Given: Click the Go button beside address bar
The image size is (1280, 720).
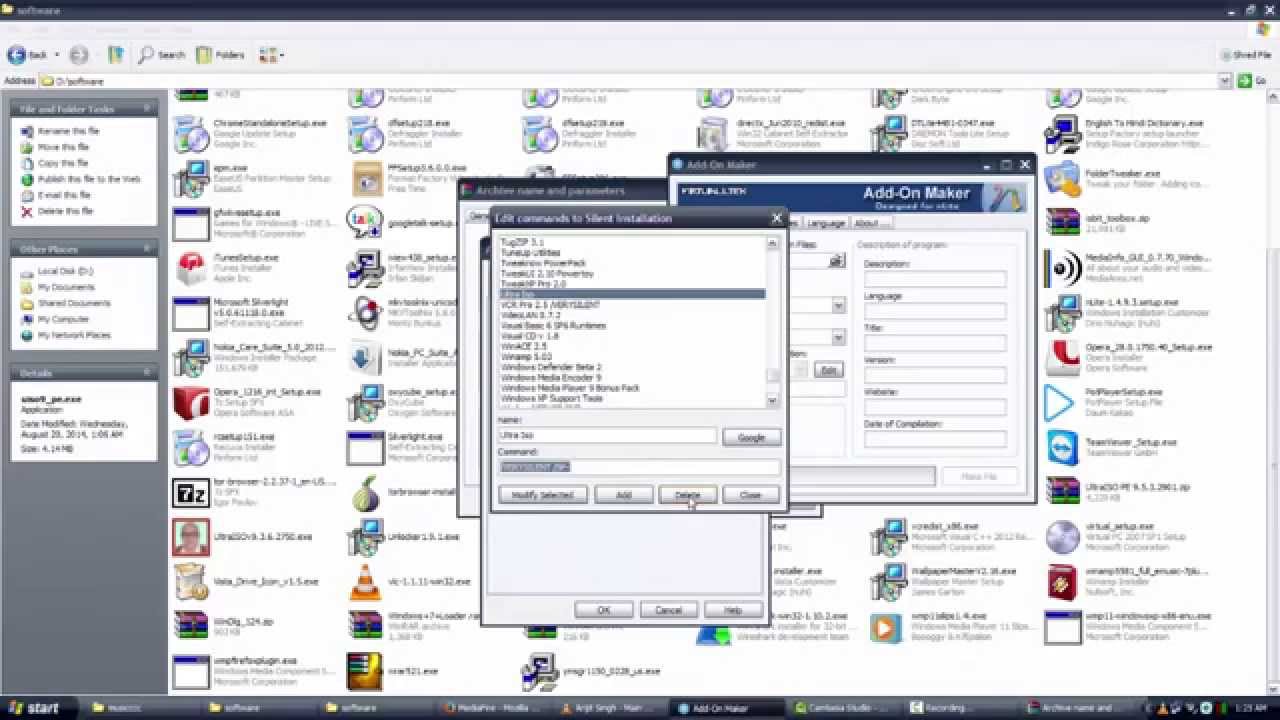Looking at the screenshot, I should [1253, 81].
